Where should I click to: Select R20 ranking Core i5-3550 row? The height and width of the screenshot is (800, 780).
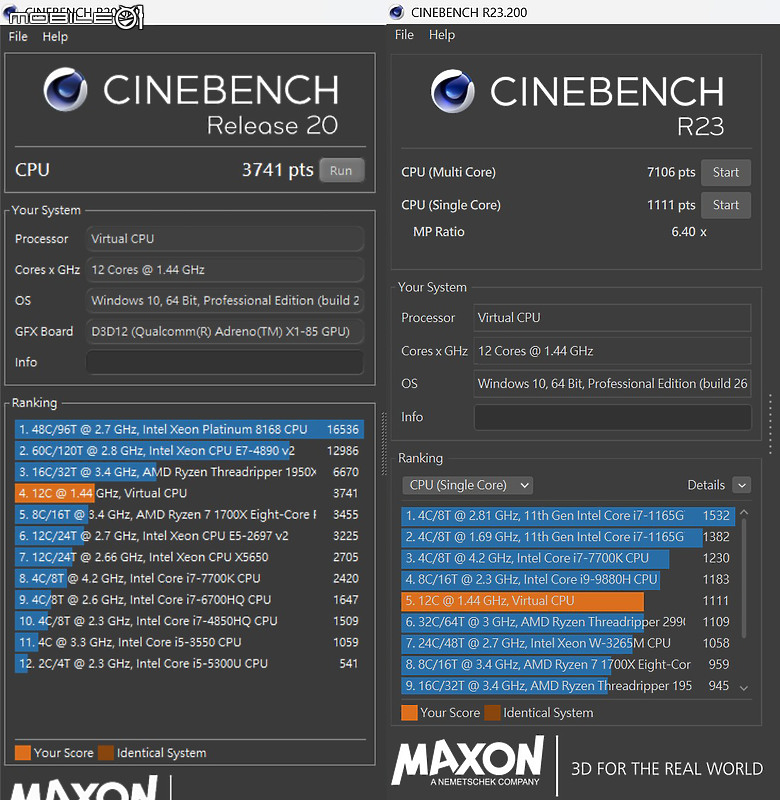pyautogui.click(x=189, y=642)
